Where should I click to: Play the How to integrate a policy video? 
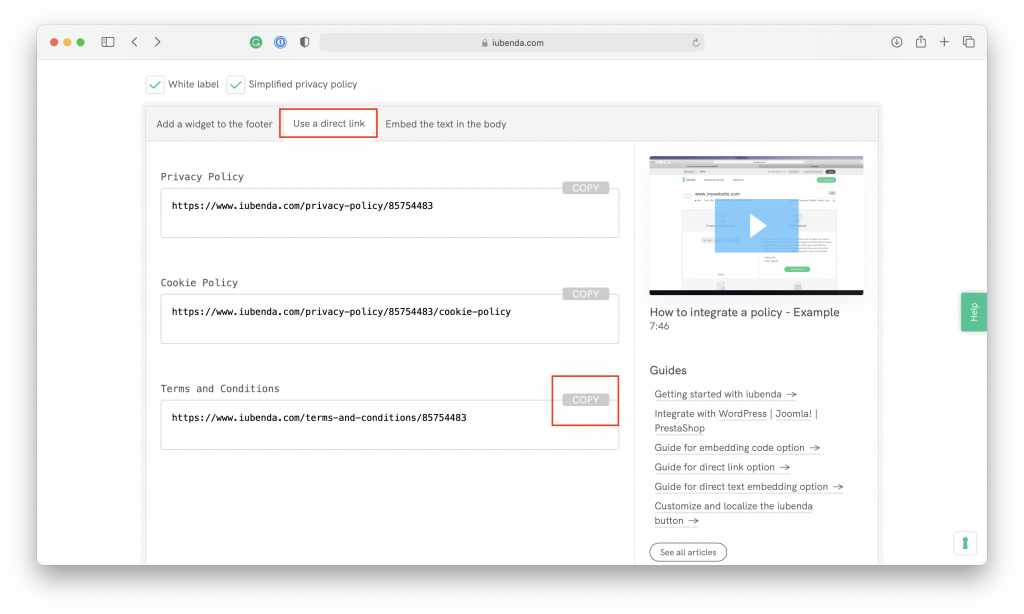click(757, 225)
